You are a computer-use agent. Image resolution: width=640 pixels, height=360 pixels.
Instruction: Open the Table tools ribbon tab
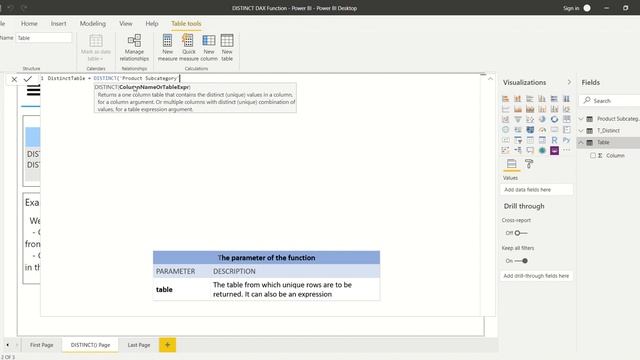pyautogui.click(x=186, y=24)
